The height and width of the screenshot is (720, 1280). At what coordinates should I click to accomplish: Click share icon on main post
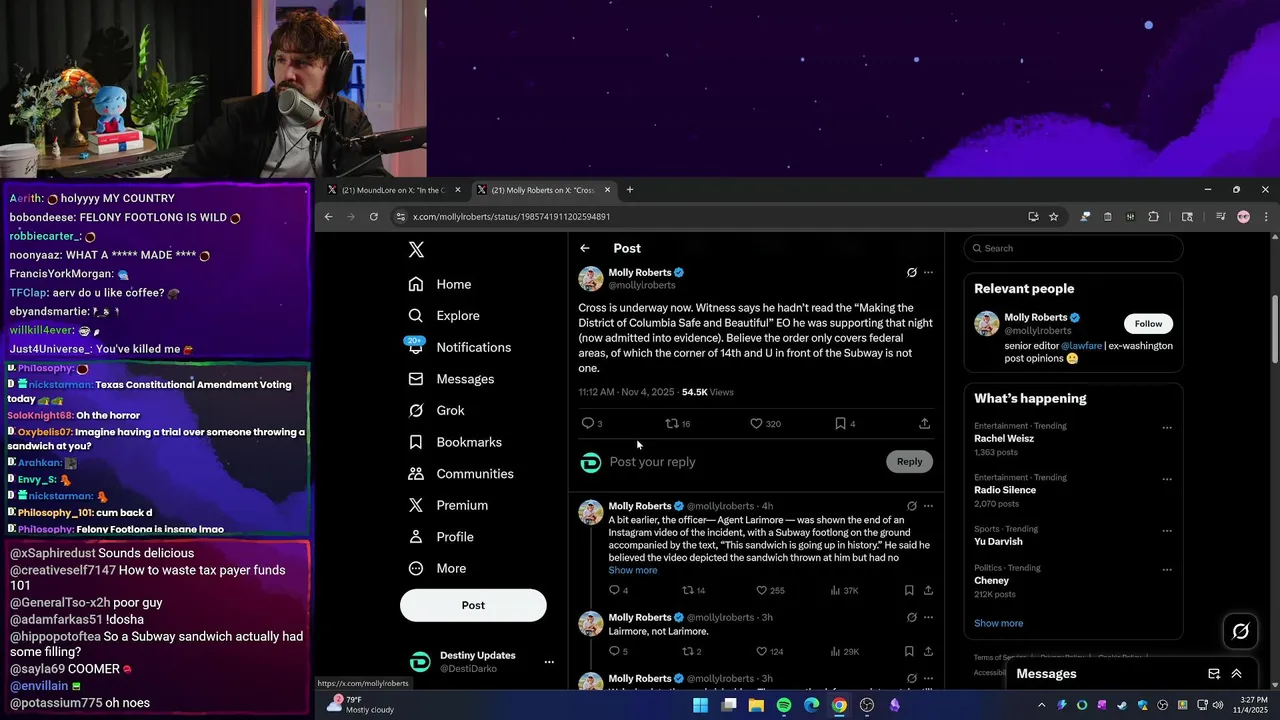point(924,423)
